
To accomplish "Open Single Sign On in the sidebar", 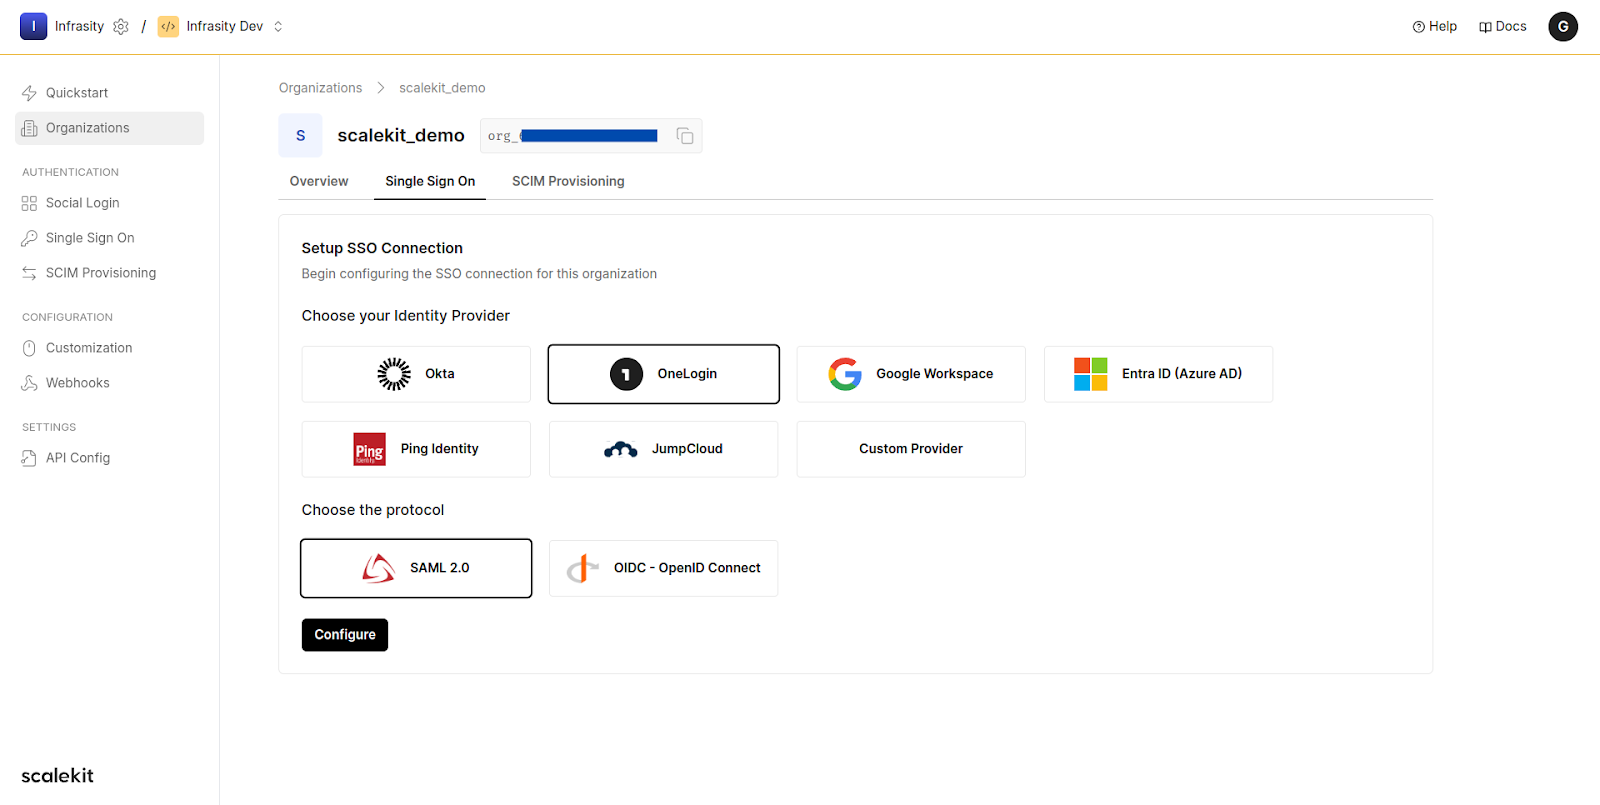I will (110, 238).
